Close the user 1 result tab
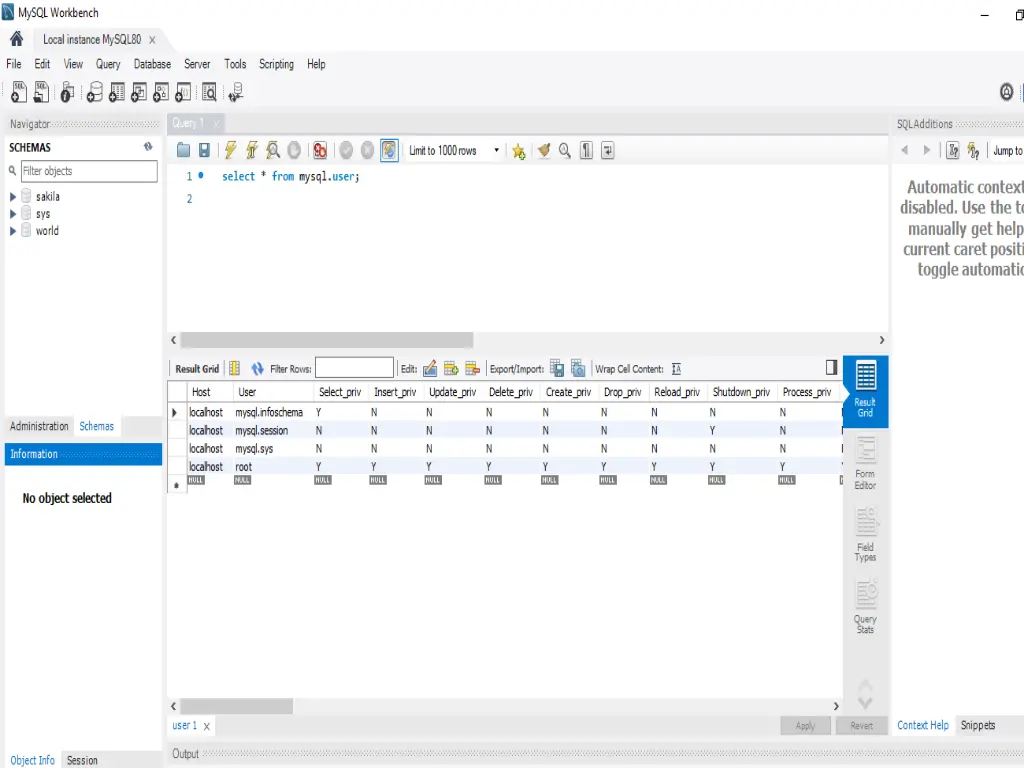Image resolution: width=1024 pixels, height=768 pixels. pyautogui.click(x=206, y=726)
